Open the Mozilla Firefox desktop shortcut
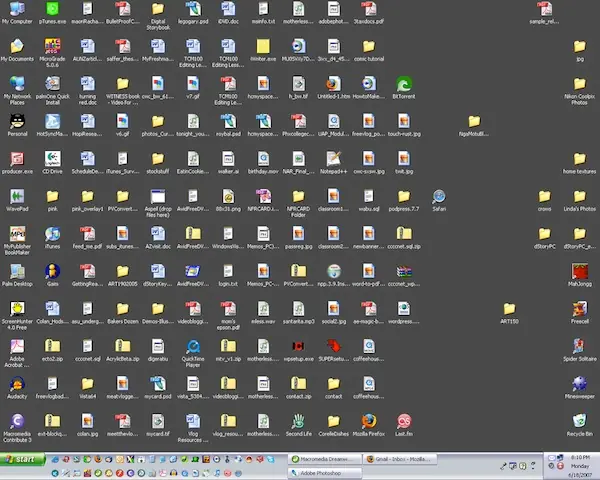Viewport: 600px width, 480px height. point(369,420)
